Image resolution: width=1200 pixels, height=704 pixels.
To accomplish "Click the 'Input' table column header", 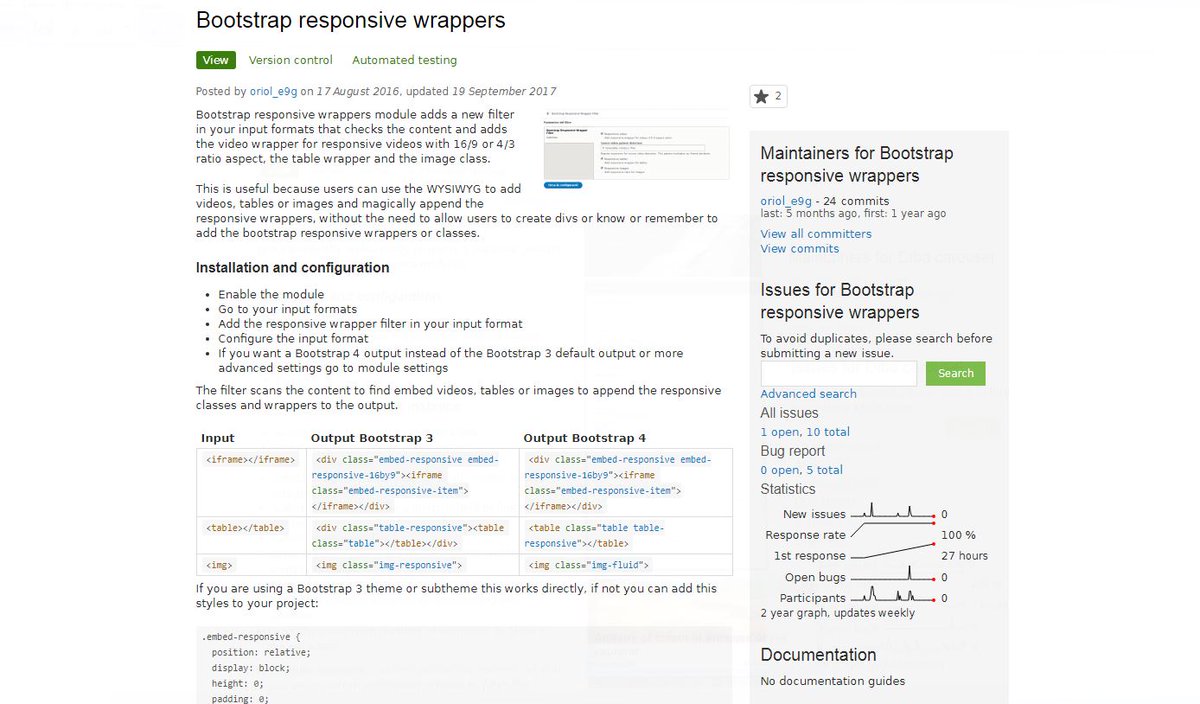I will click(218, 438).
